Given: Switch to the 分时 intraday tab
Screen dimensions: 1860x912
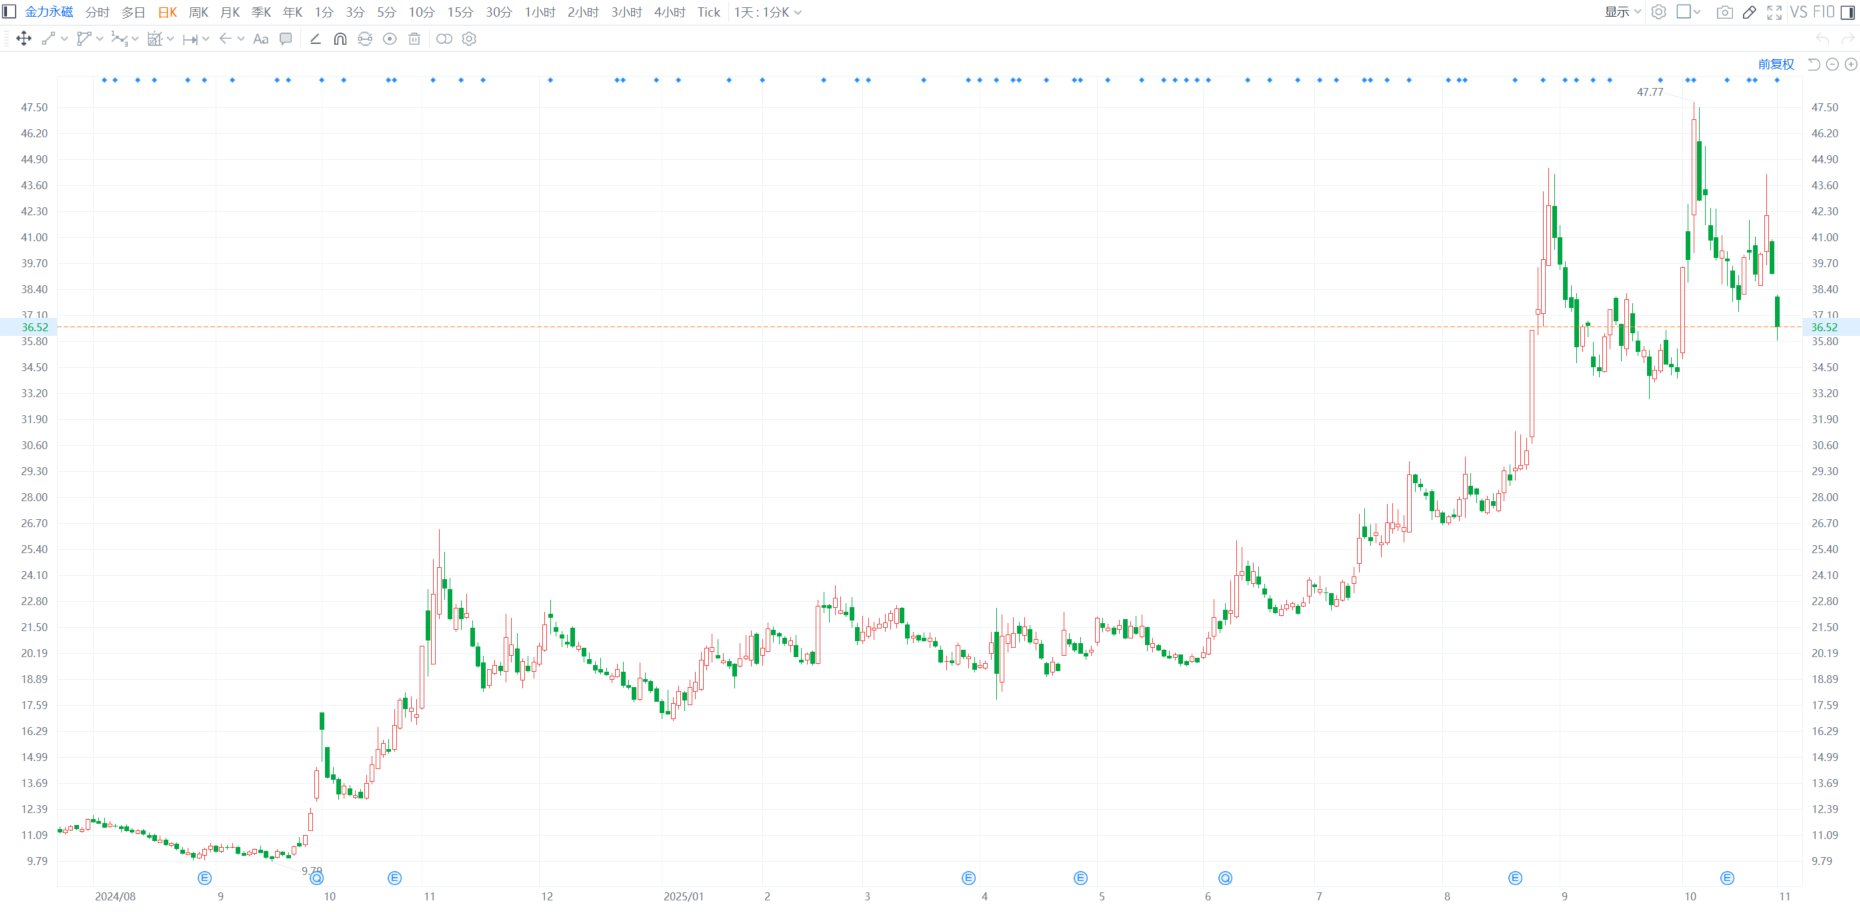Looking at the screenshot, I should pyautogui.click(x=97, y=12).
